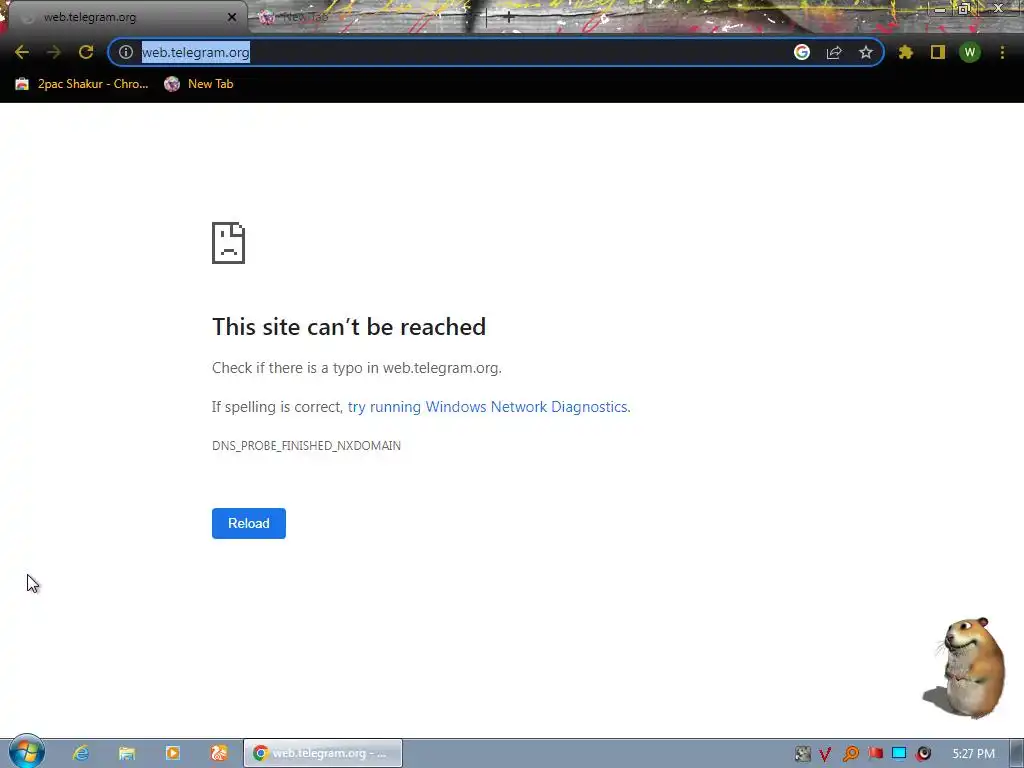View site information icon in address bar

click(126, 52)
